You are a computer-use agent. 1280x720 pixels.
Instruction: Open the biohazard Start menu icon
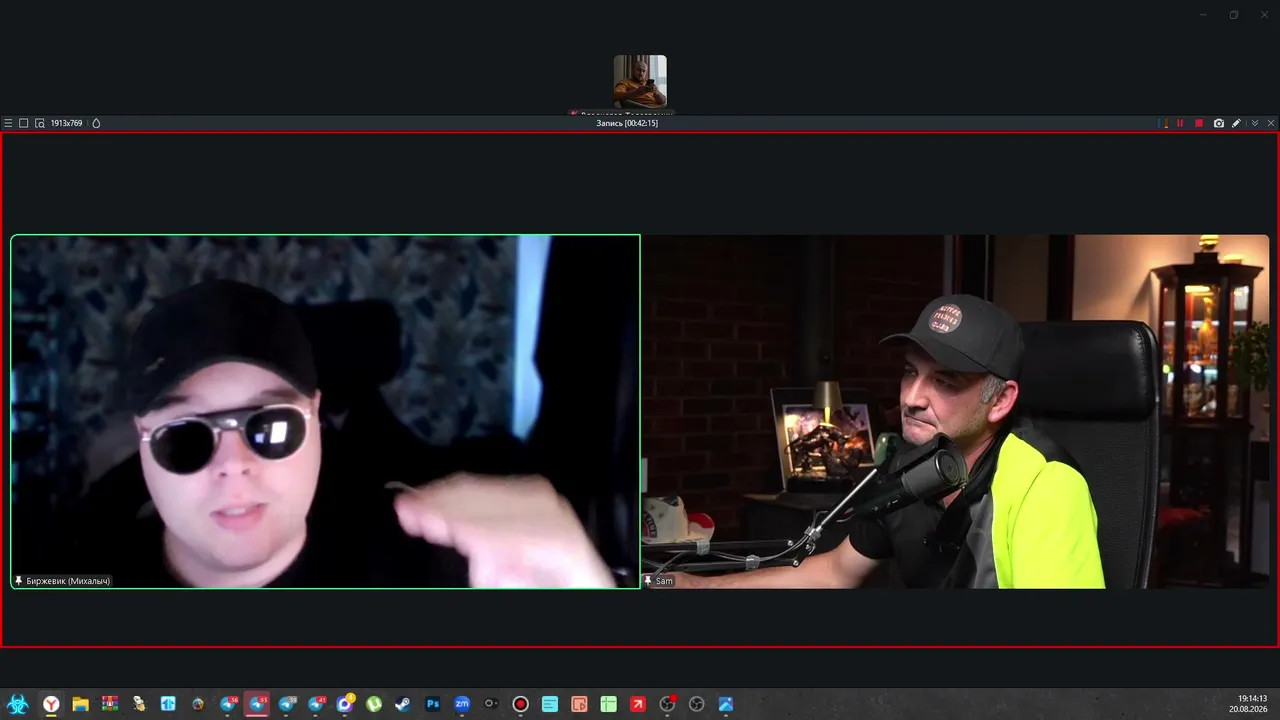click(18, 704)
